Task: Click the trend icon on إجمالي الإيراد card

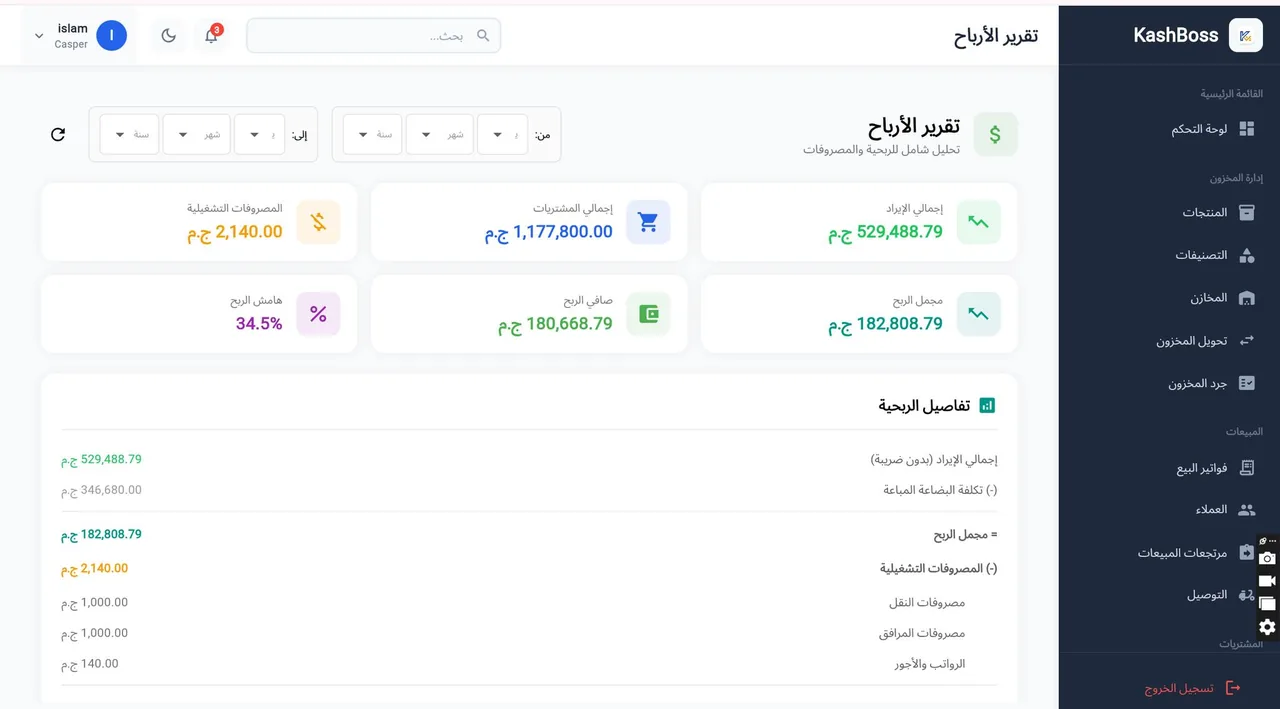Action: (978, 222)
